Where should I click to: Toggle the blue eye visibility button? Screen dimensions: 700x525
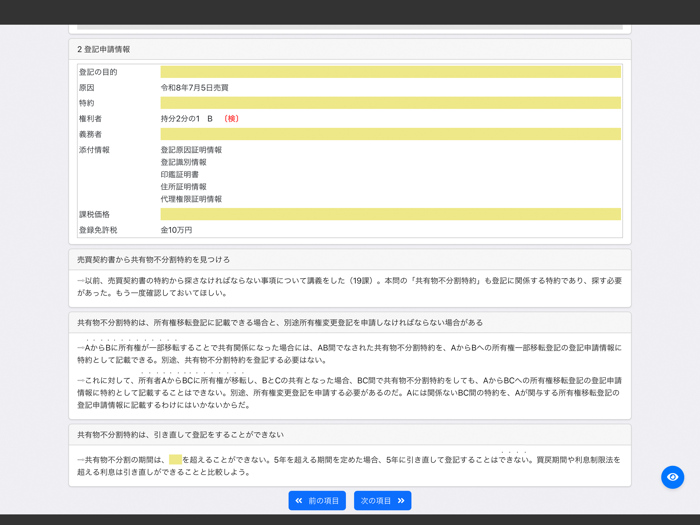point(672,477)
